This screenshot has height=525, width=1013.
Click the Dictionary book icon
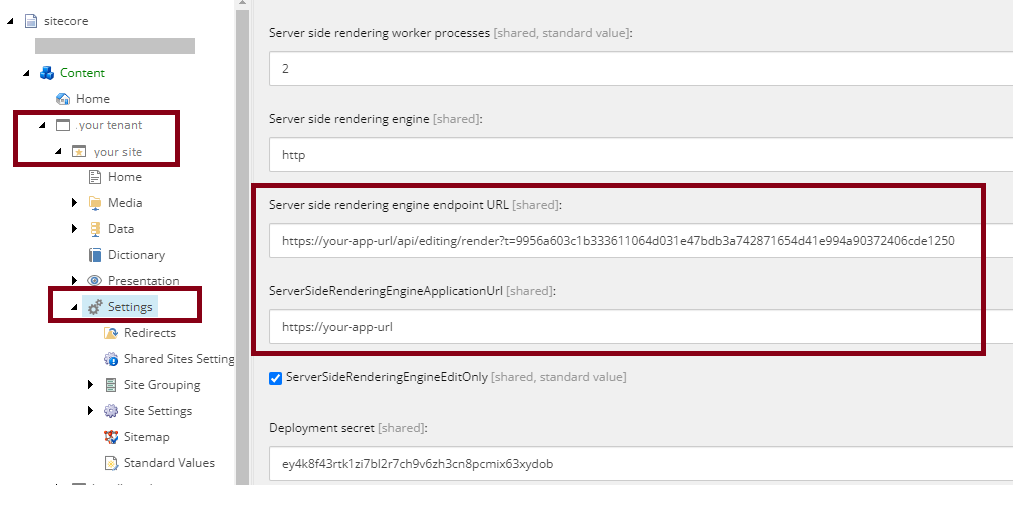point(95,255)
